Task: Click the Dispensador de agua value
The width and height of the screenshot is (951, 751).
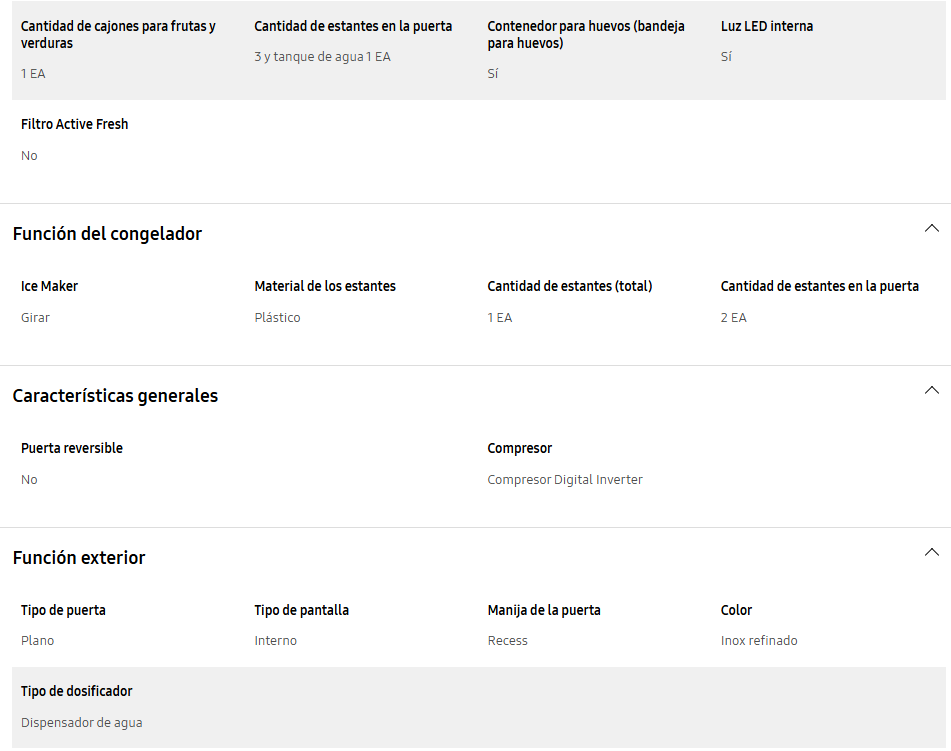Action: click(x=81, y=723)
